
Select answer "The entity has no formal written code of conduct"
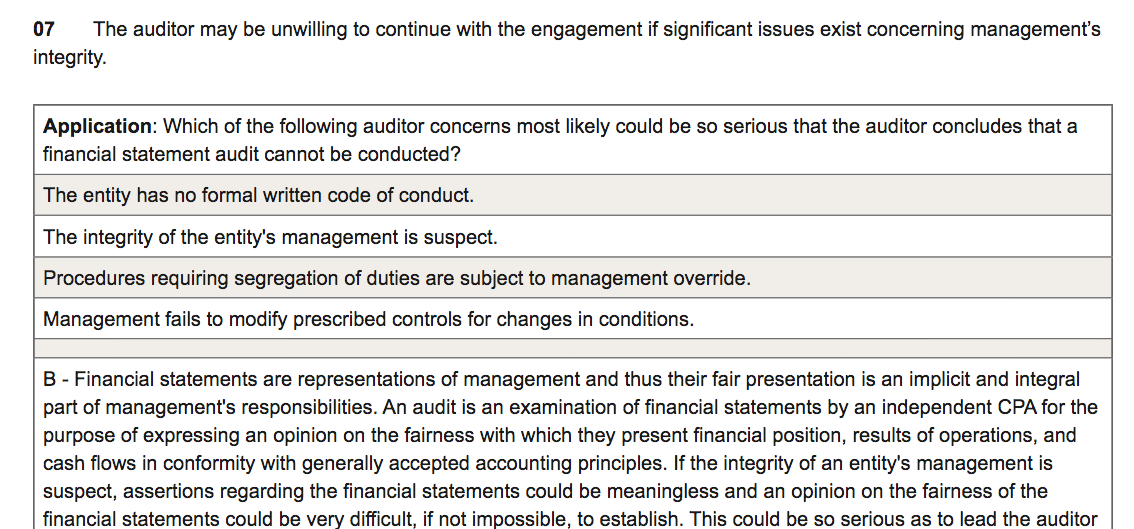[258, 196]
